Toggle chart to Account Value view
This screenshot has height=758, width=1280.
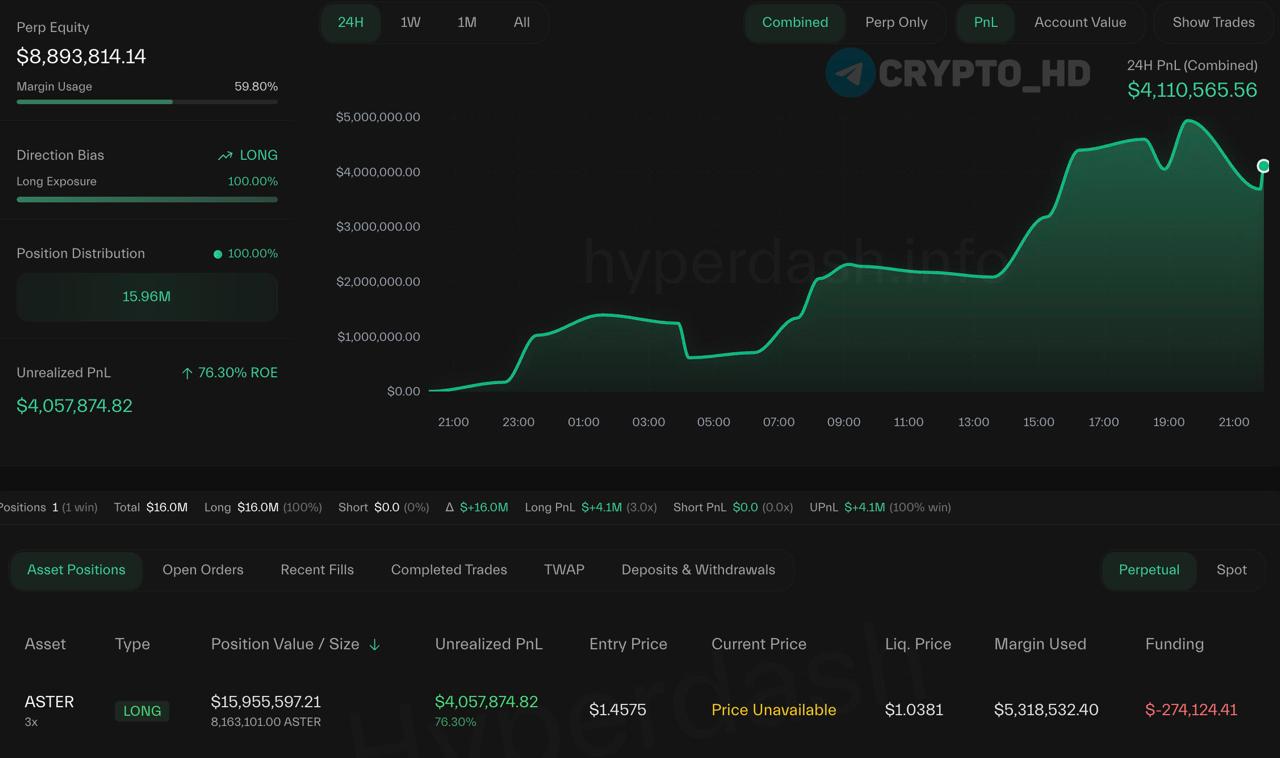click(1079, 22)
